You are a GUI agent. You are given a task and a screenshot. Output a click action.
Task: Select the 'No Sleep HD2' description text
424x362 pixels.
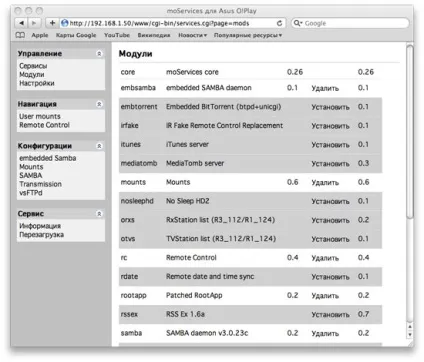pyautogui.click(x=188, y=201)
